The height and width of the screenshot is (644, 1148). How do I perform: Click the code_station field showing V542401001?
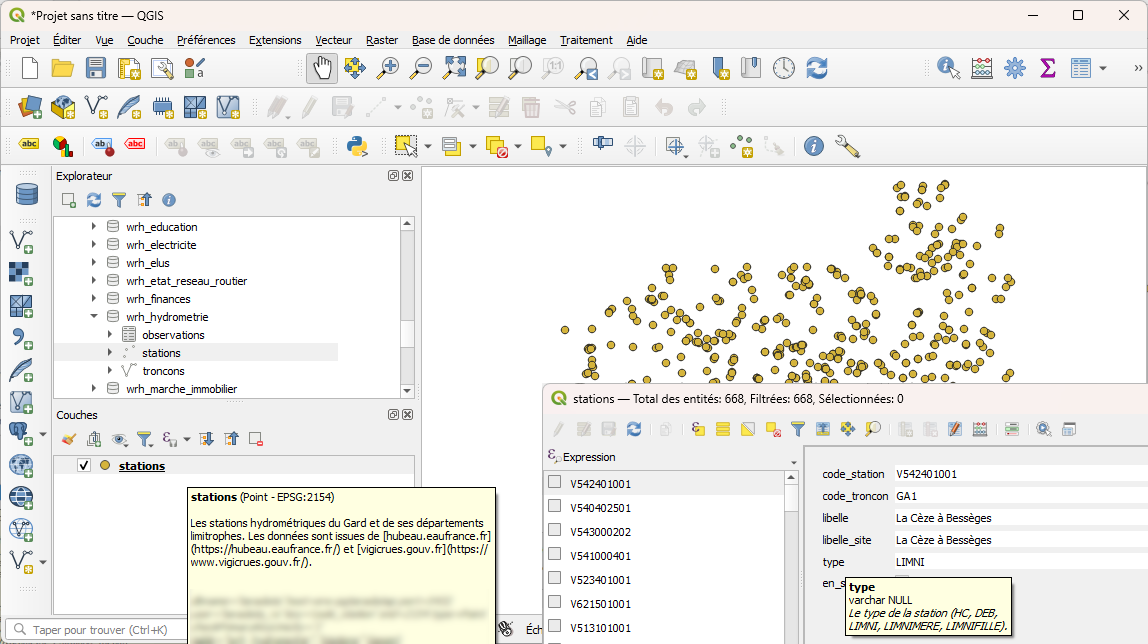click(x=1021, y=474)
